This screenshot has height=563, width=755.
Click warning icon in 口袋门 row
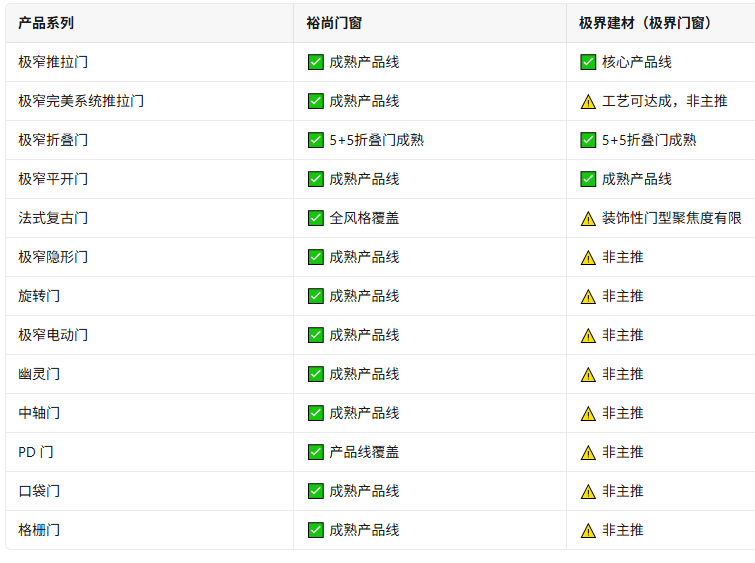tap(588, 492)
